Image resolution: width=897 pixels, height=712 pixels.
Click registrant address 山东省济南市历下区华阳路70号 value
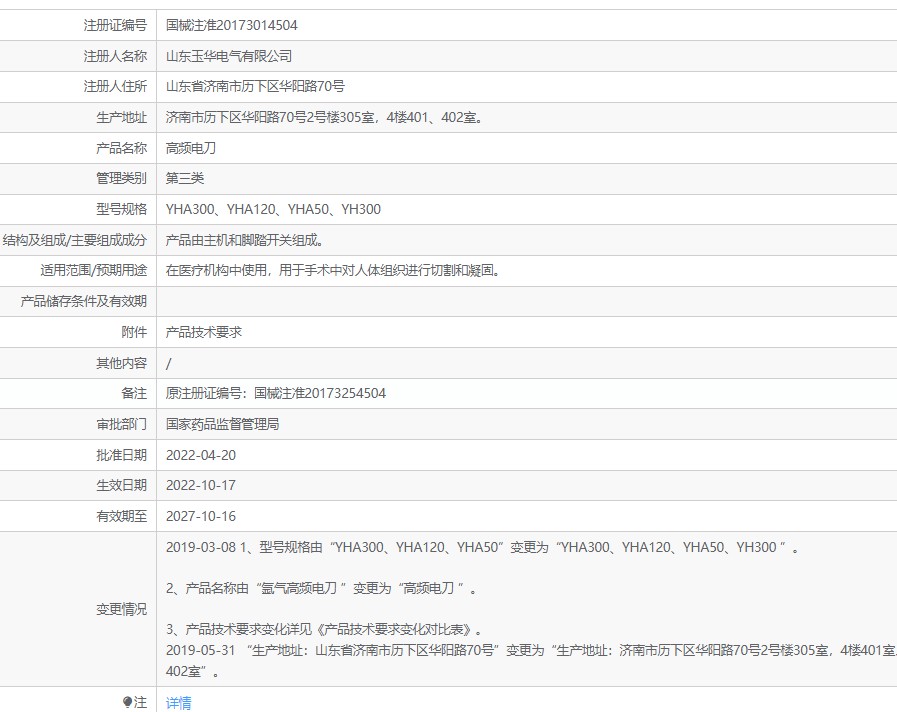tap(255, 87)
